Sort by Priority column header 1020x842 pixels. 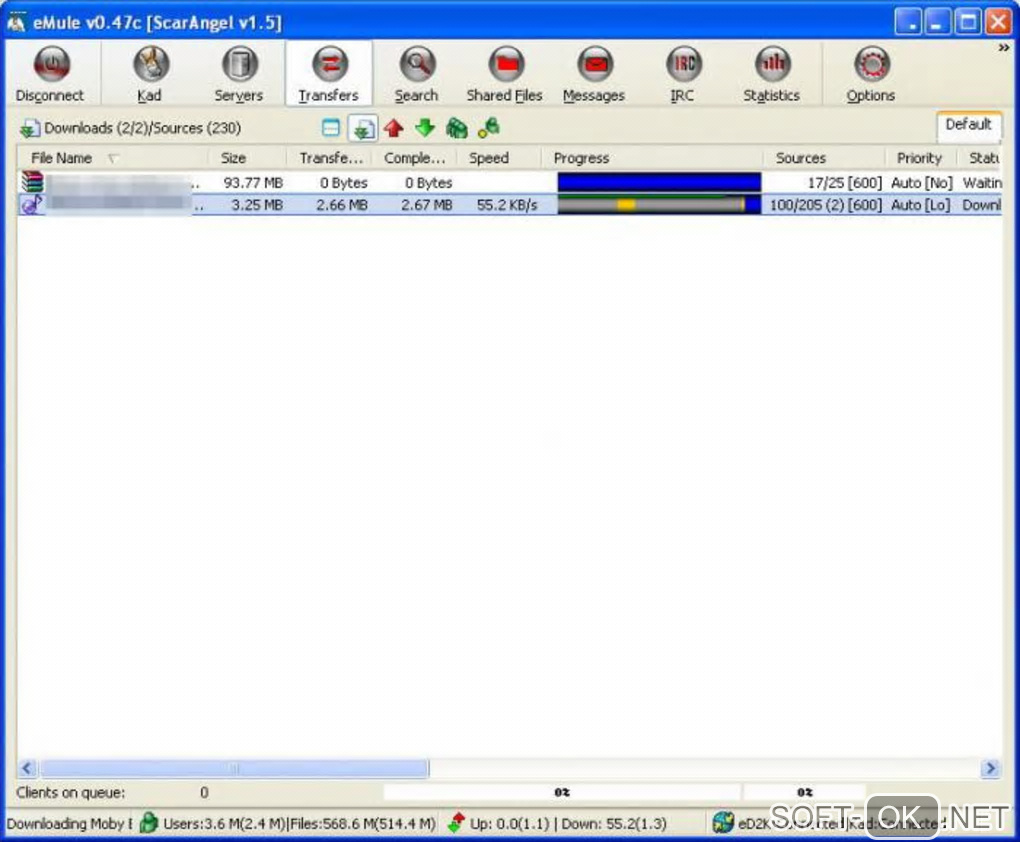(x=920, y=158)
